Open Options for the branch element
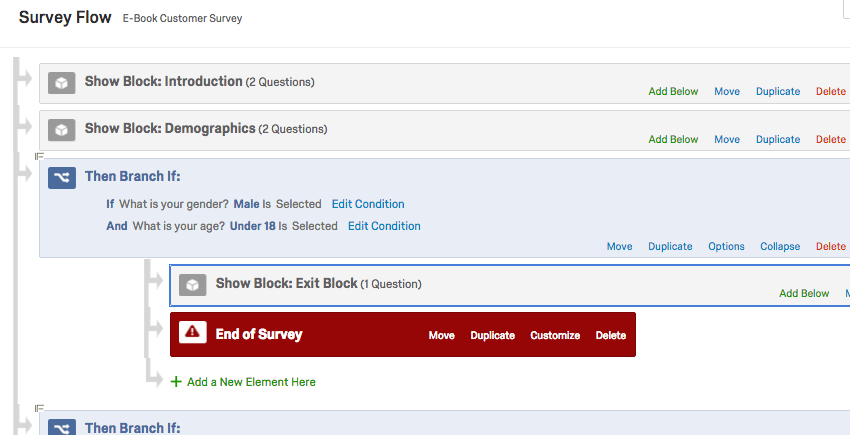This screenshot has width=850, height=435. tap(726, 247)
